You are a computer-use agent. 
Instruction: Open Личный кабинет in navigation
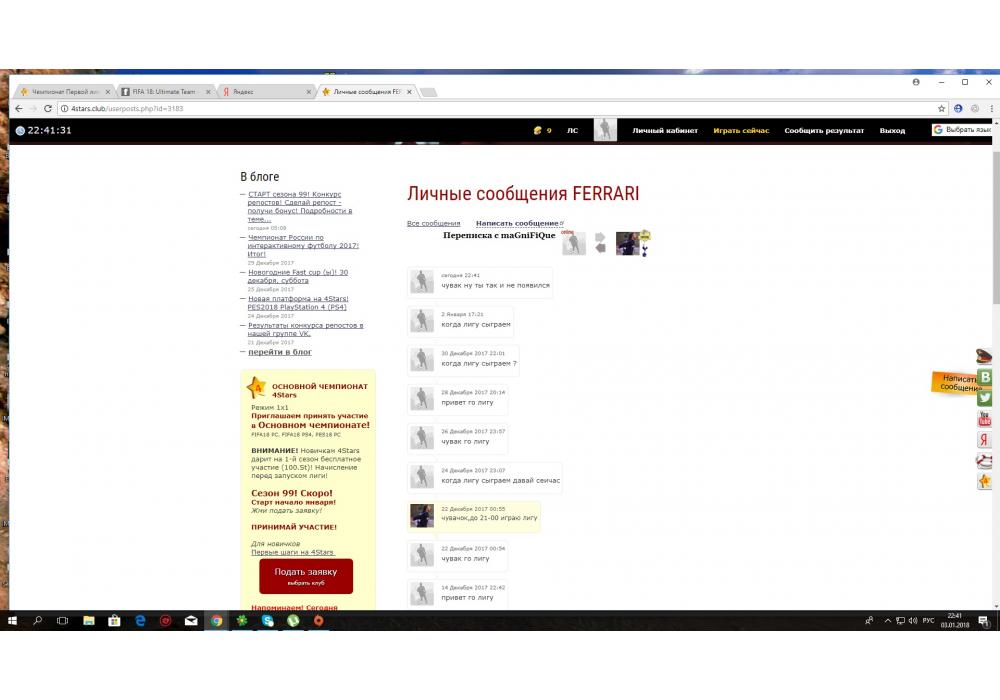click(x=665, y=131)
